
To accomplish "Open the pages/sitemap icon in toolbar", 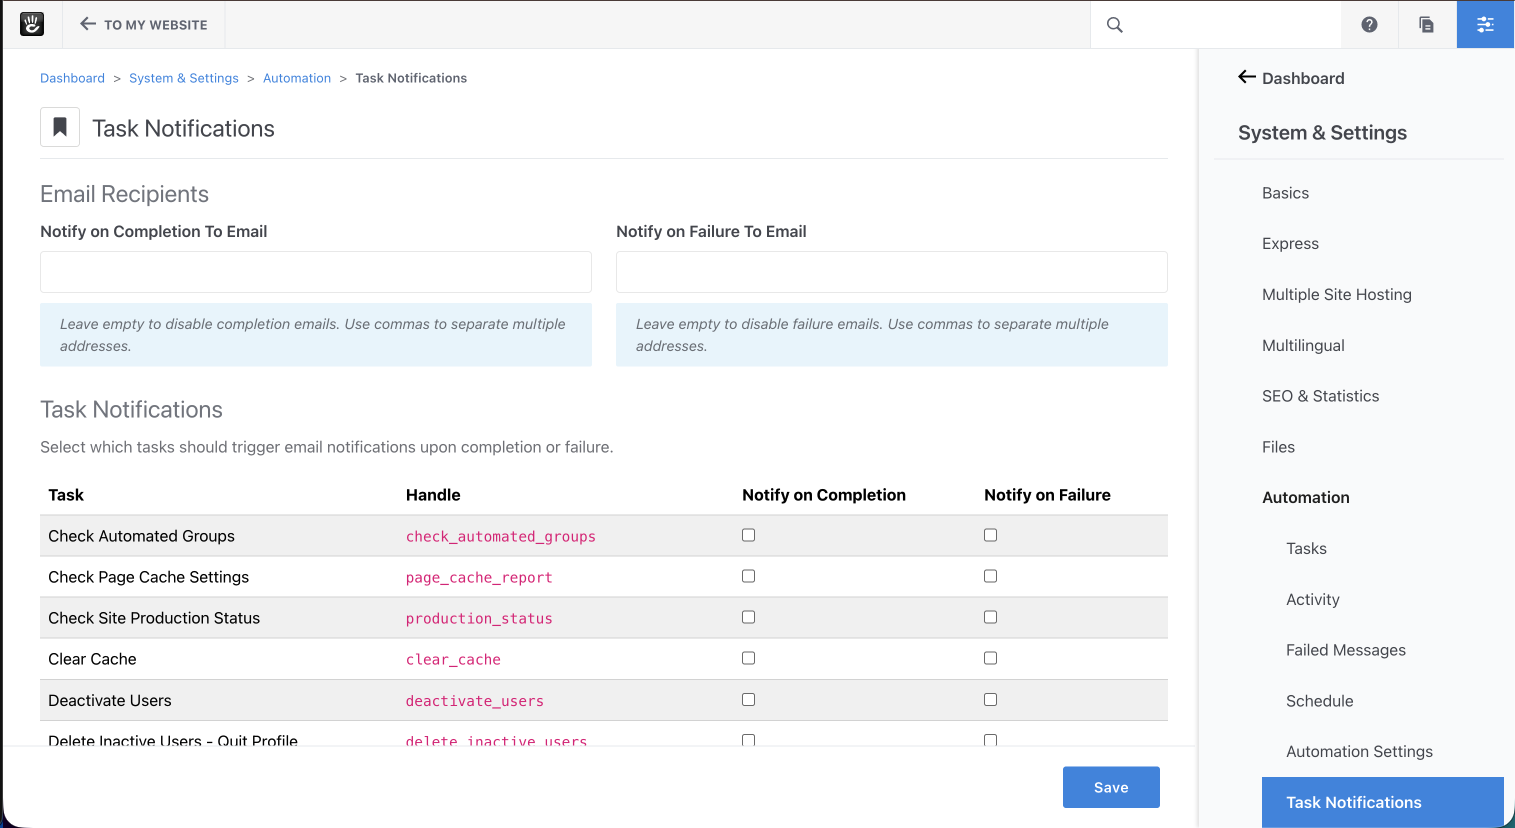I will tap(1427, 25).
